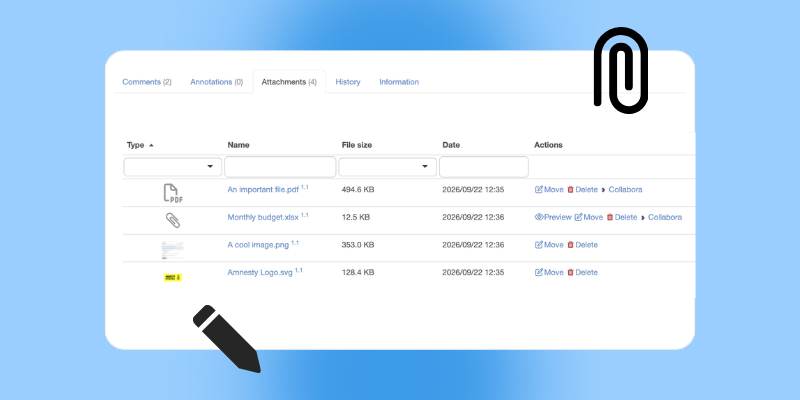Viewport: 800px width, 400px height.
Task: View version 1.1 of A cool image.png
Action: pos(295,242)
